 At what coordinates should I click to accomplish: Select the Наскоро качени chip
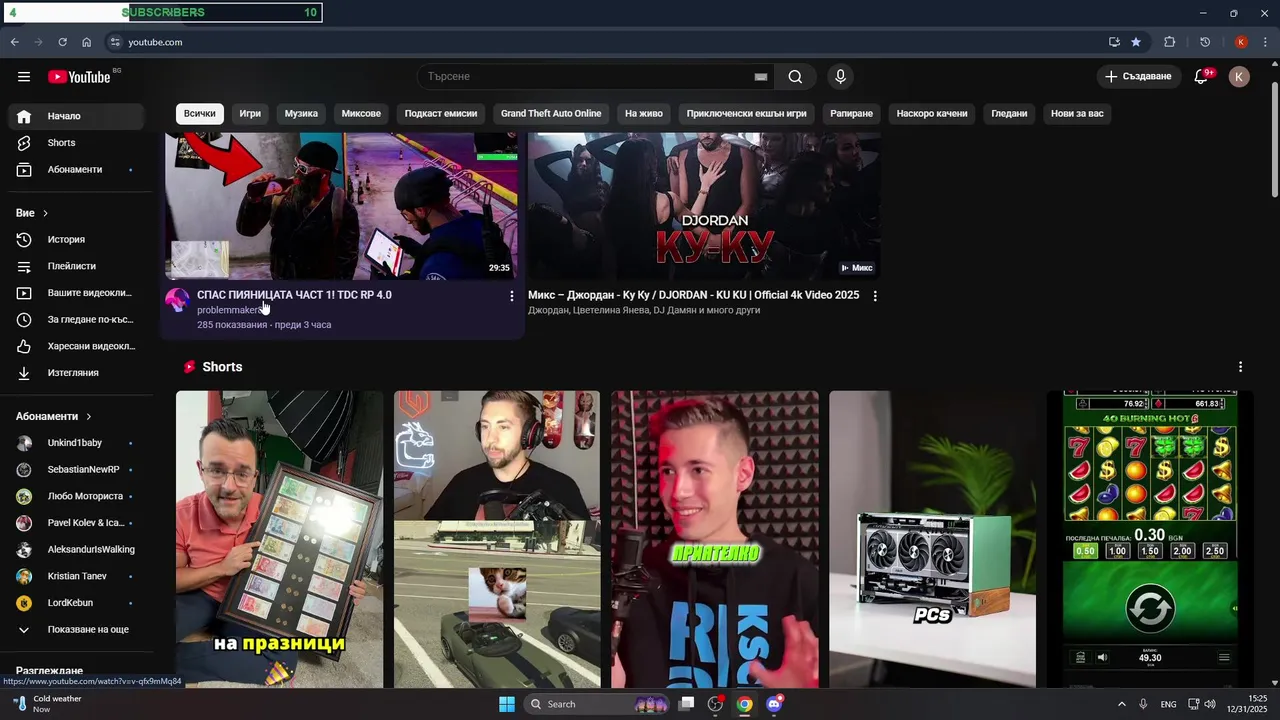point(932,113)
